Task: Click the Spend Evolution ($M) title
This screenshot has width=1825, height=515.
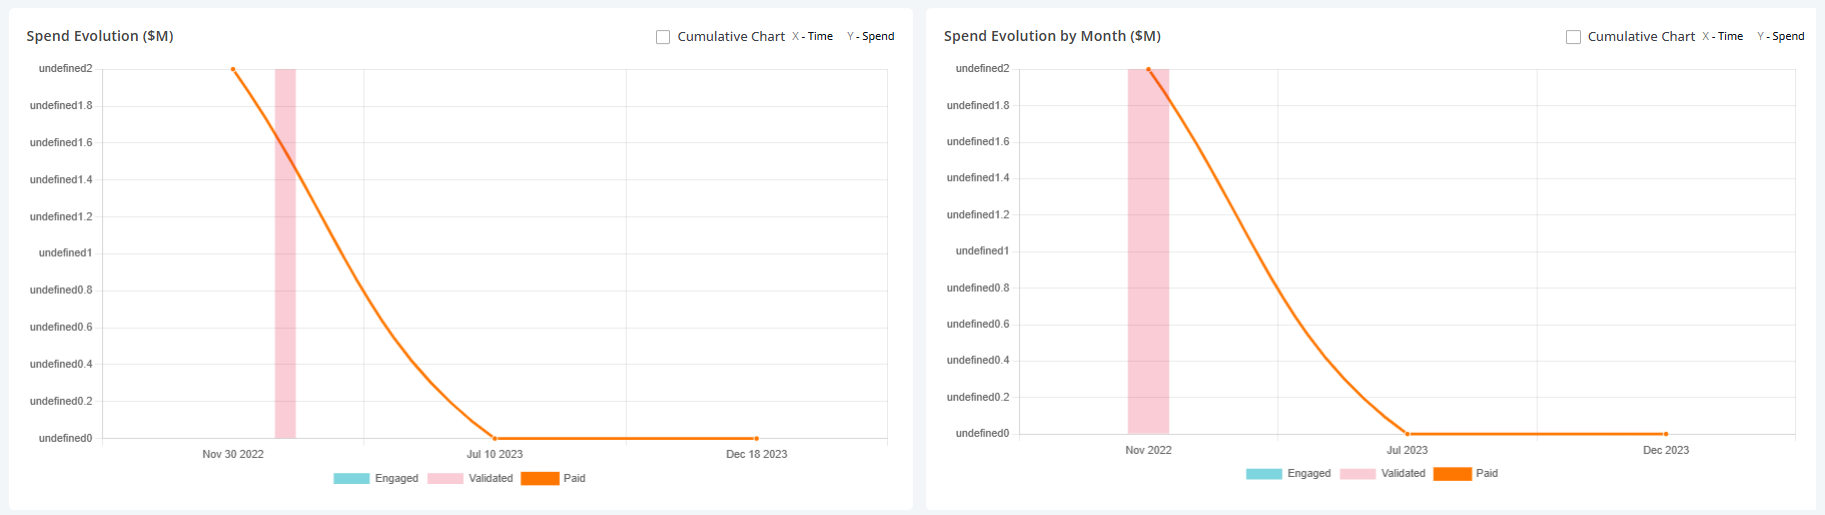Action: point(100,36)
